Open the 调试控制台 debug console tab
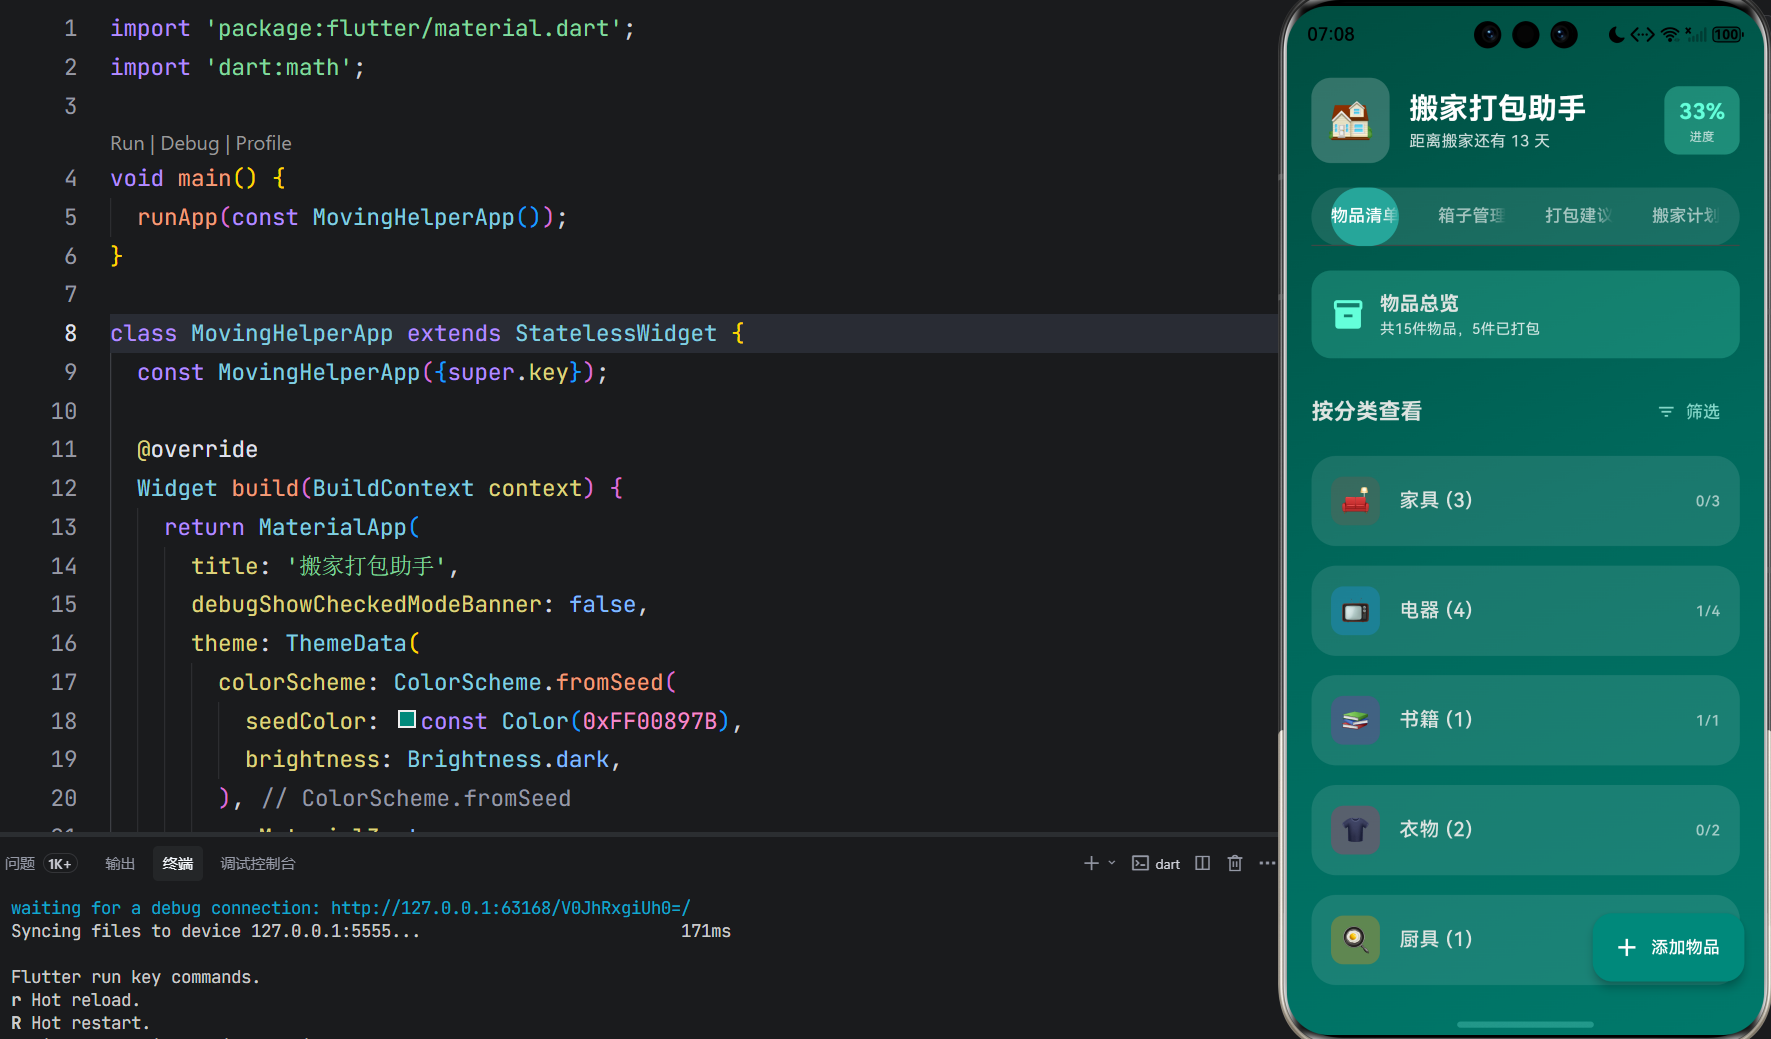 (258, 863)
